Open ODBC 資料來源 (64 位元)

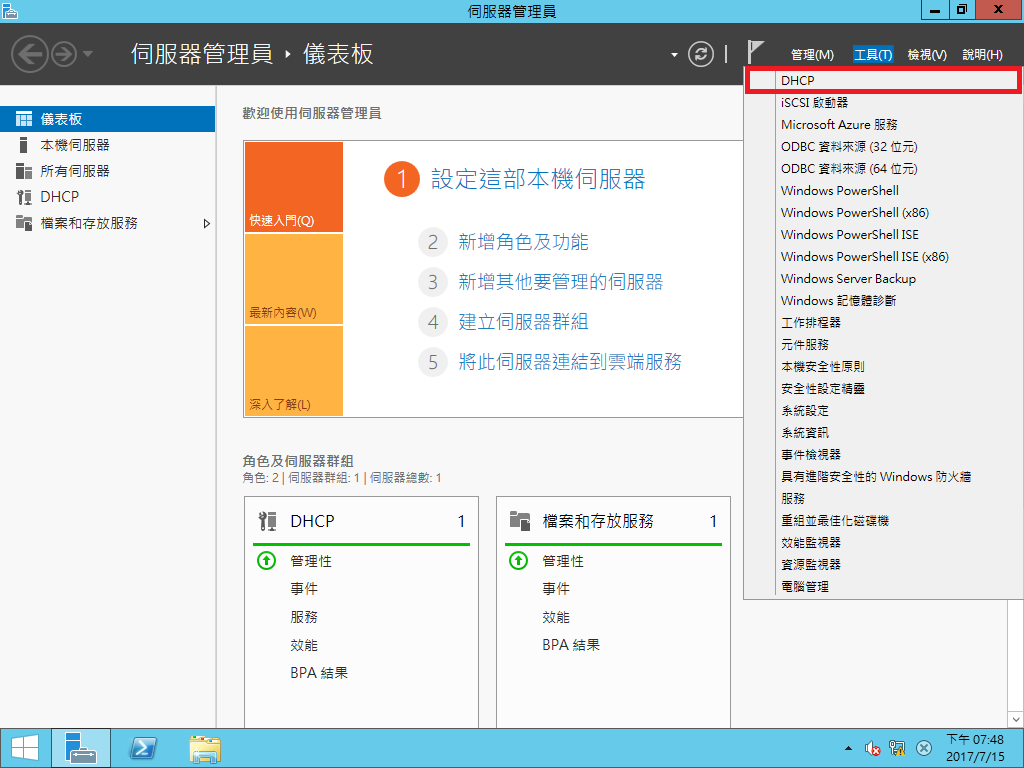884,168
